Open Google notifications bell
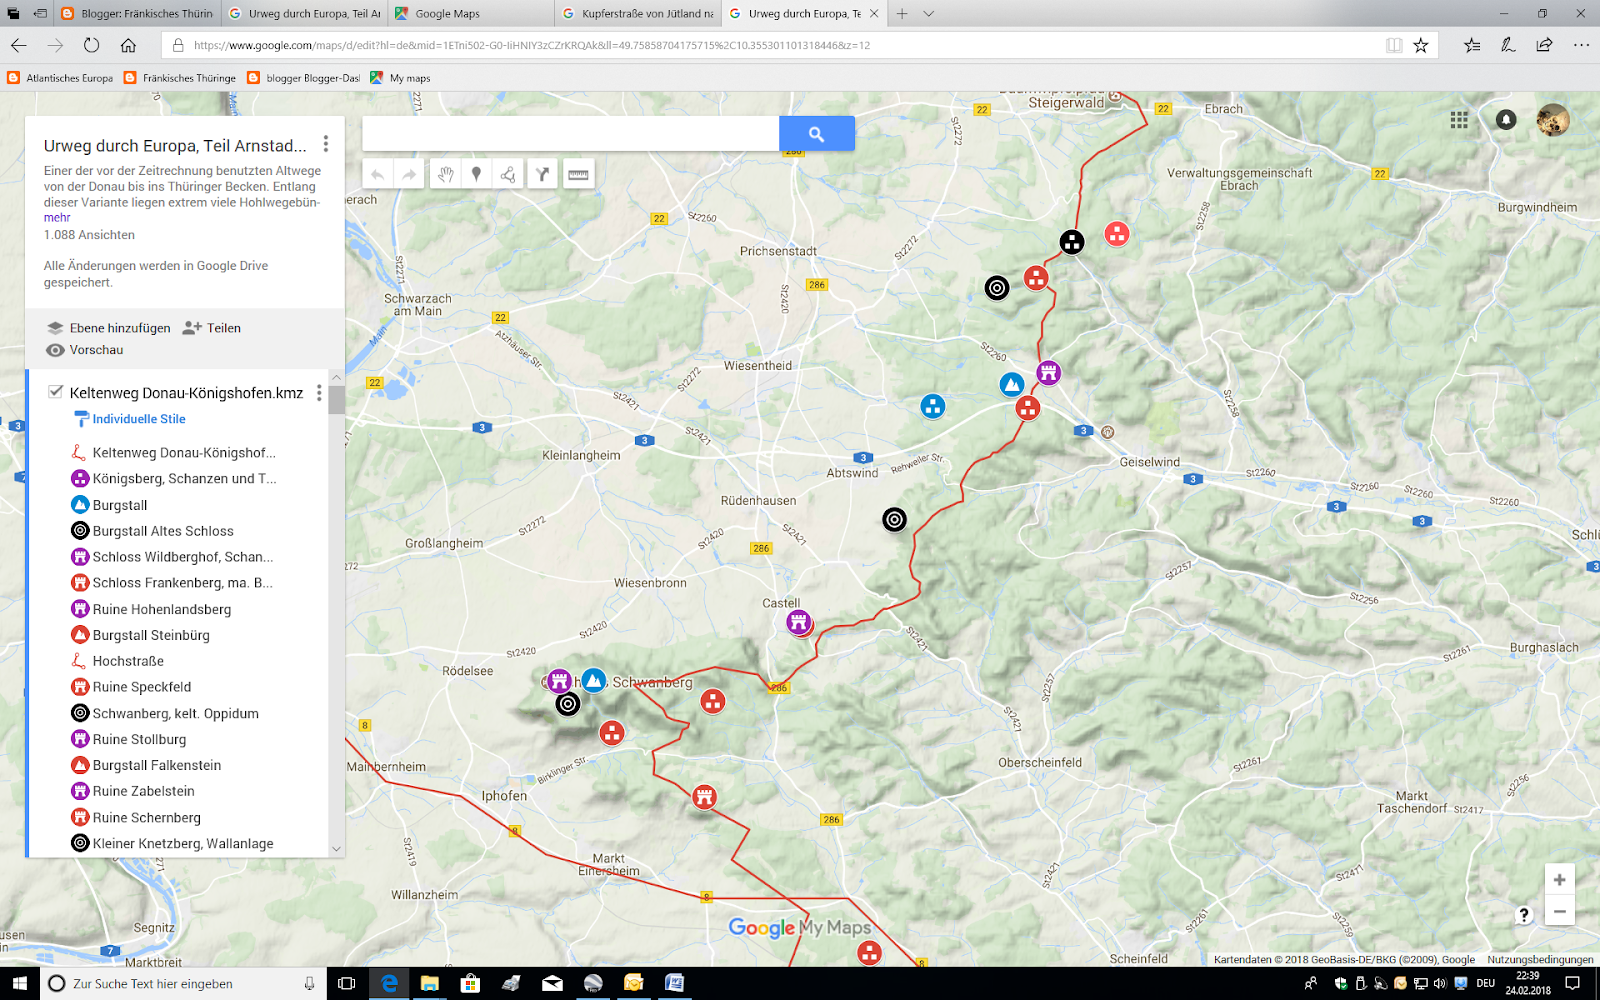 (1506, 120)
